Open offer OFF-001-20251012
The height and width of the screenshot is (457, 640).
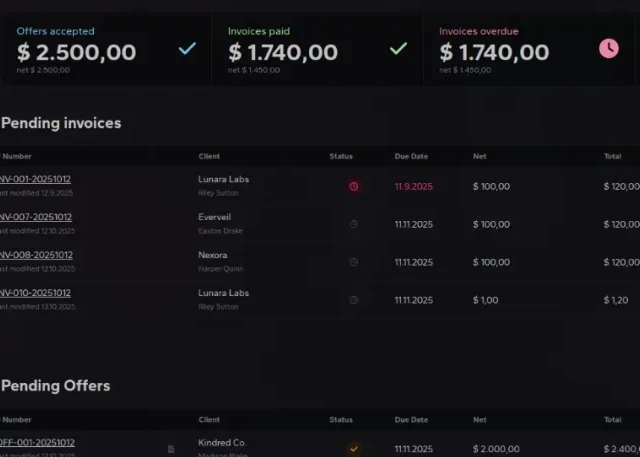(38, 443)
